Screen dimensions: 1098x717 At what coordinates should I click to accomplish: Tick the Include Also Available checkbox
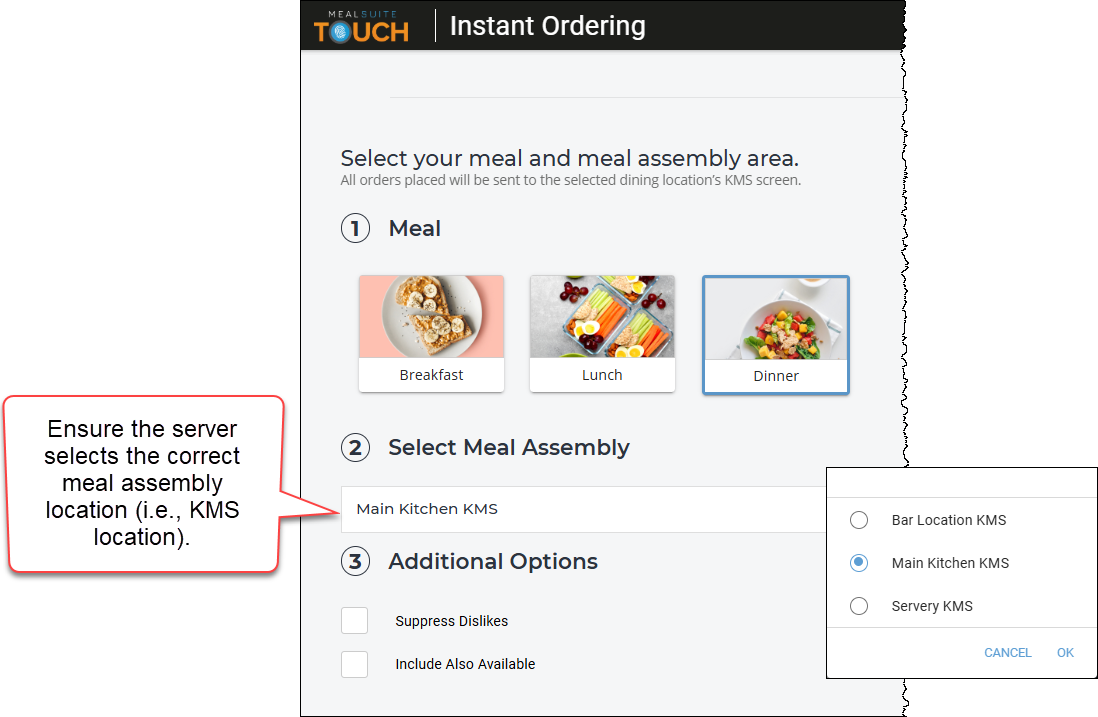[354, 664]
